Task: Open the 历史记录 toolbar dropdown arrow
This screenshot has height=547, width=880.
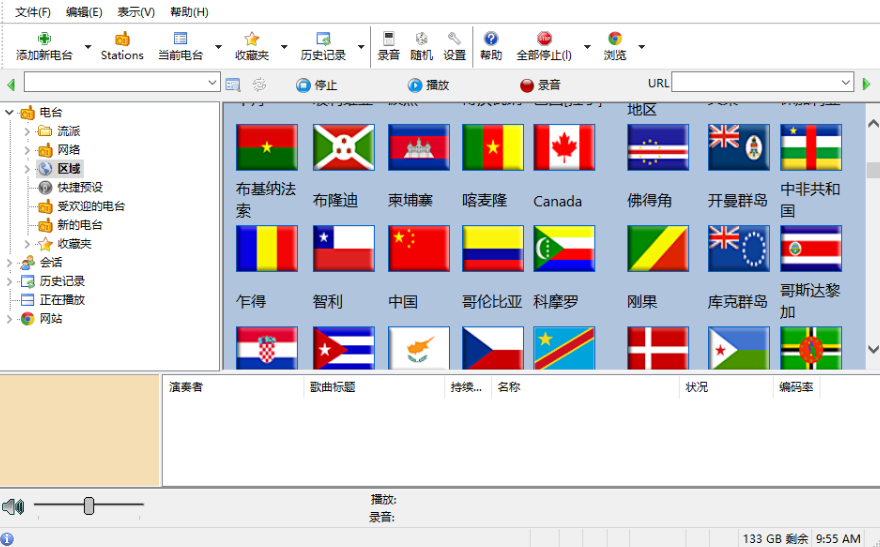Action: click(359, 47)
